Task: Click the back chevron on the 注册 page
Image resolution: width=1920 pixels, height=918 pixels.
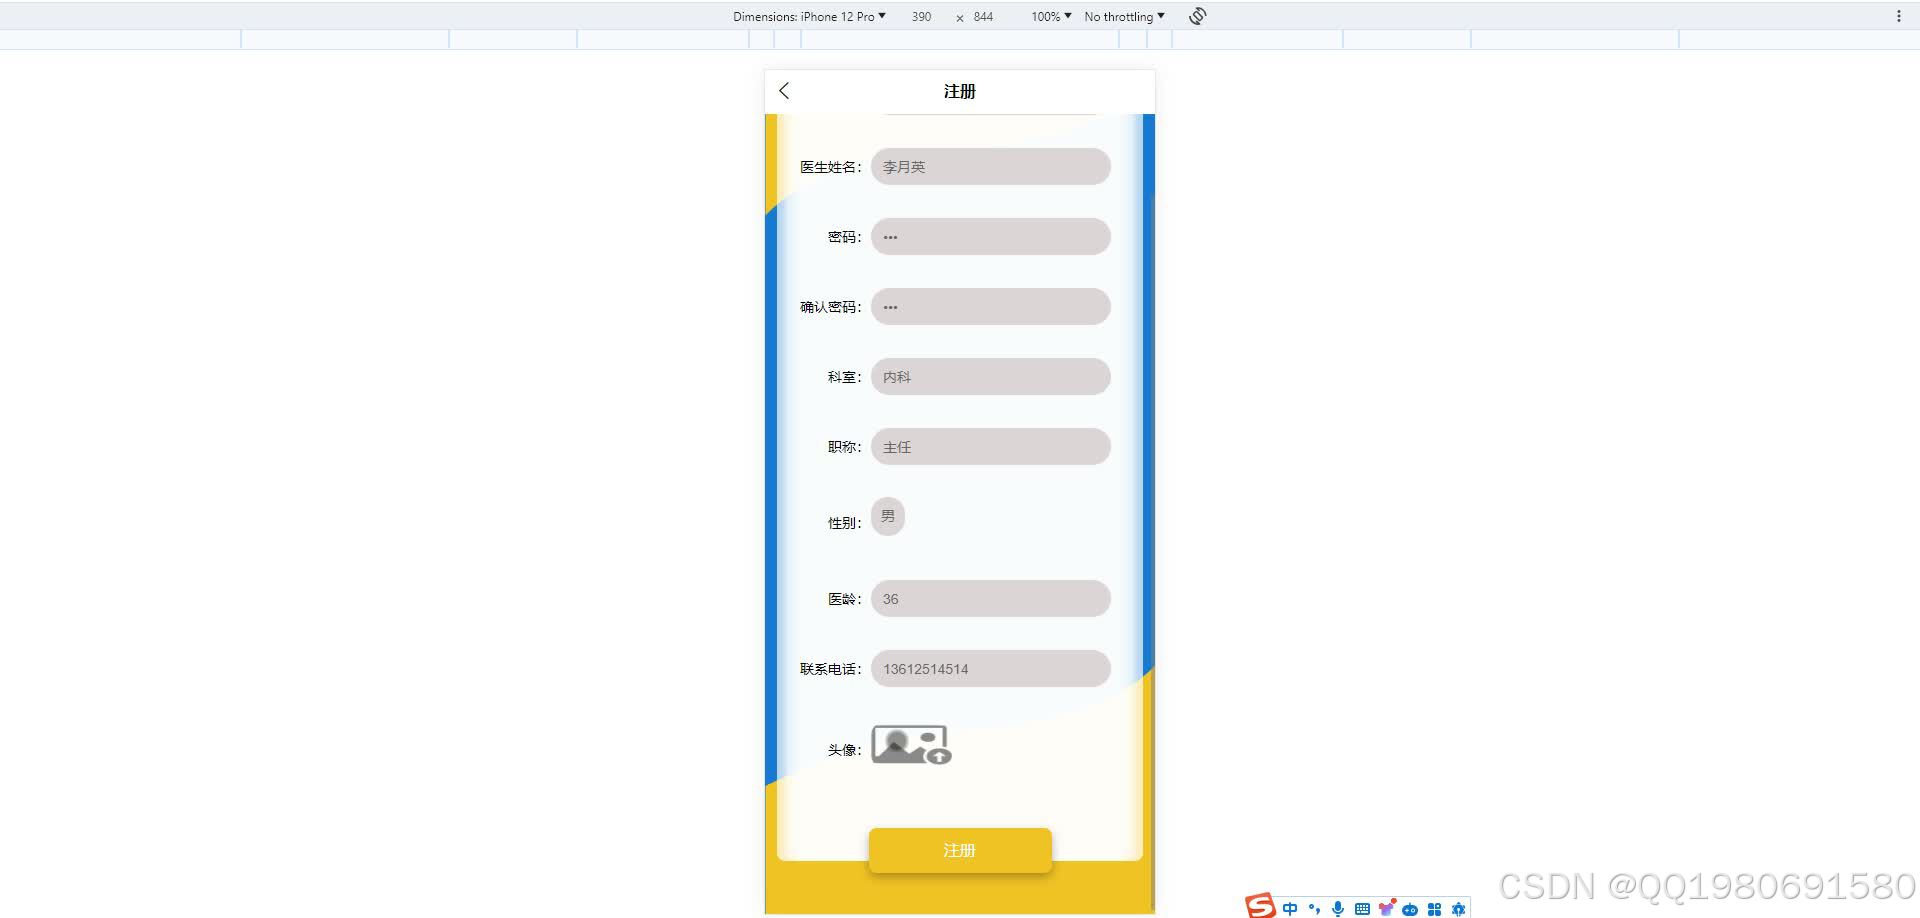Action: point(784,90)
